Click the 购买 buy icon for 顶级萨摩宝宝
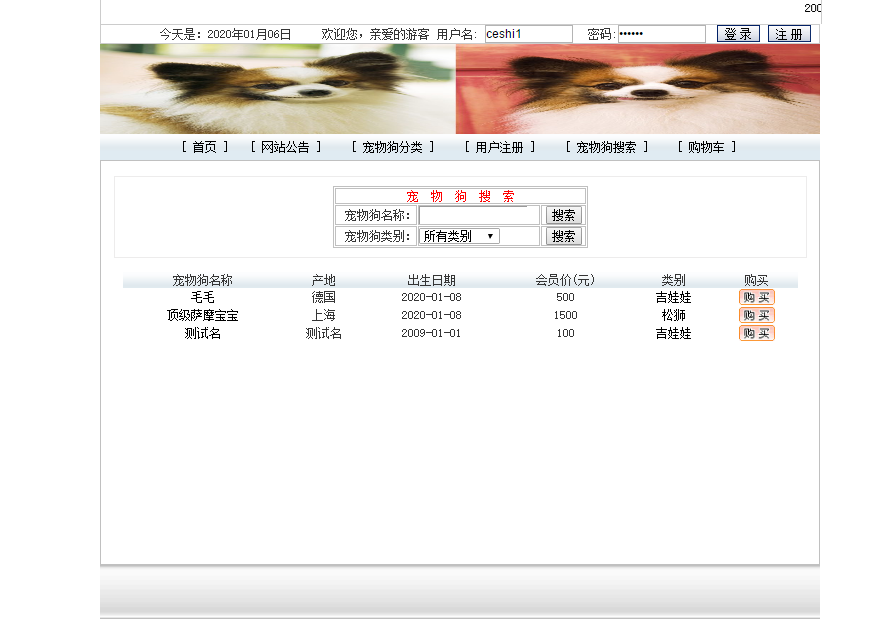The image size is (876, 638). [x=756, y=315]
